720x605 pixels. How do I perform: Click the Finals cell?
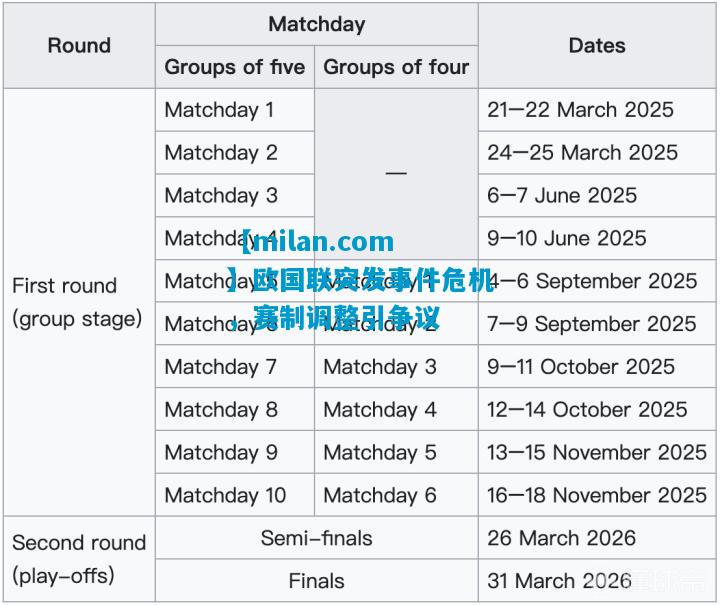pos(317,581)
